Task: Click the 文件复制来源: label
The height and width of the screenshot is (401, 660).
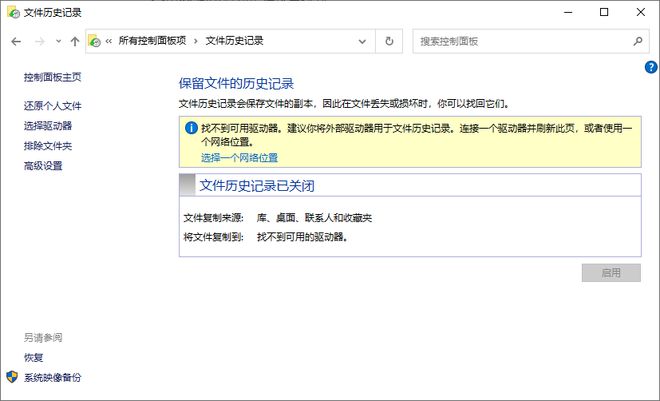Action: point(214,218)
